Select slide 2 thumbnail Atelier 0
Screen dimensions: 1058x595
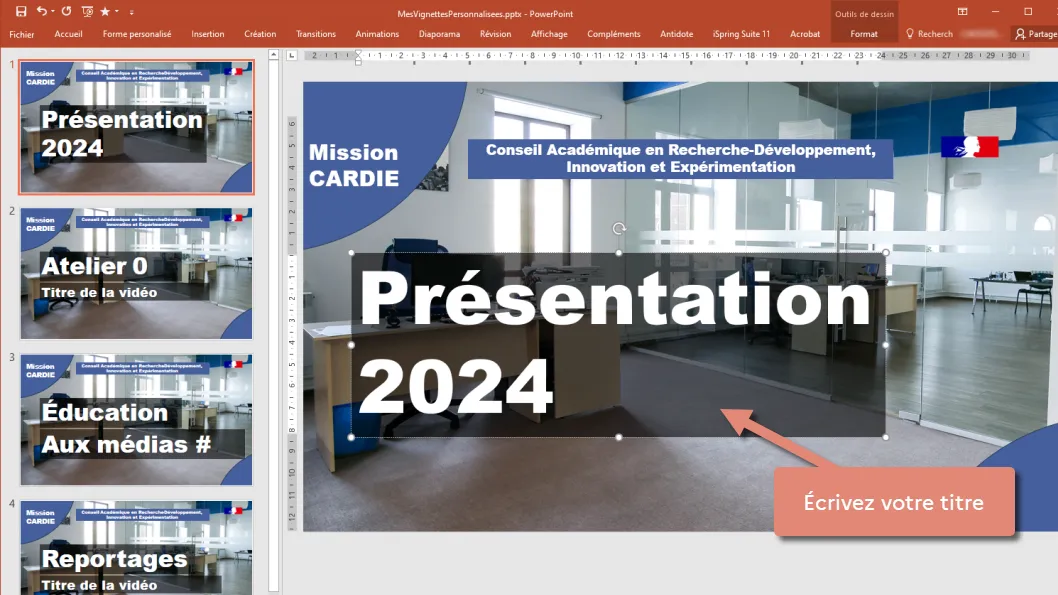136,273
